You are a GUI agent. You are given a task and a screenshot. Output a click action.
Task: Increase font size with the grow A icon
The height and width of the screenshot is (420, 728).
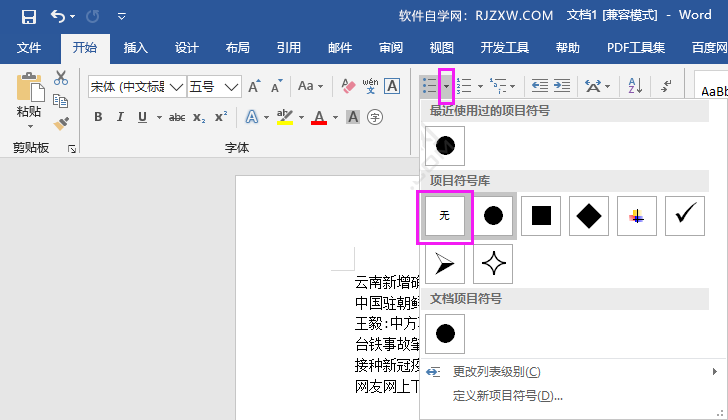point(254,86)
